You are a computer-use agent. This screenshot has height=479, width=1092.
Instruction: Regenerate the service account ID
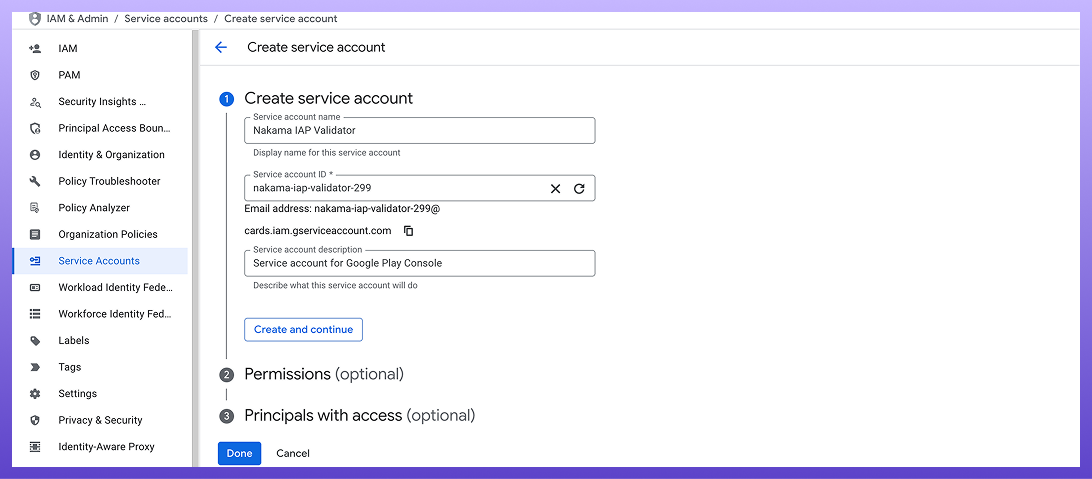coord(579,188)
